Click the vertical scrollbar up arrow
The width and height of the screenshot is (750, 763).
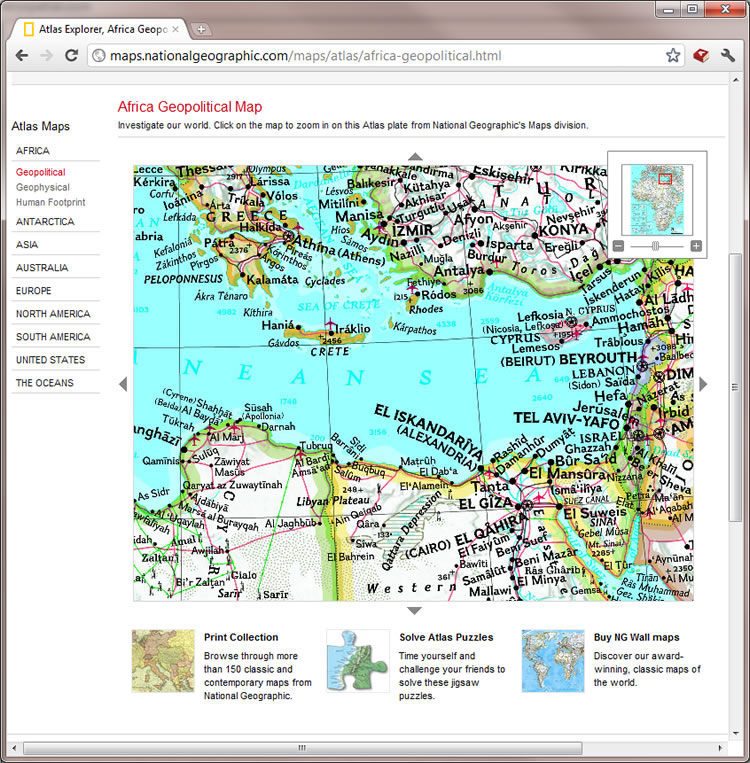(x=735, y=80)
